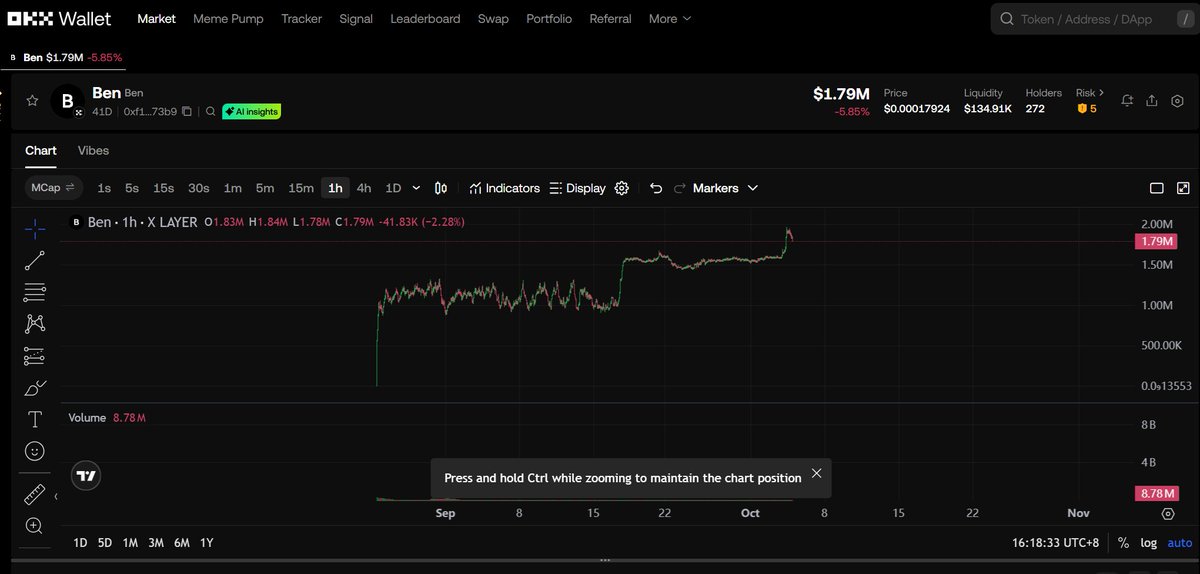The height and width of the screenshot is (574, 1200).
Task: Open the Markers dropdown
Action: (725, 188)
